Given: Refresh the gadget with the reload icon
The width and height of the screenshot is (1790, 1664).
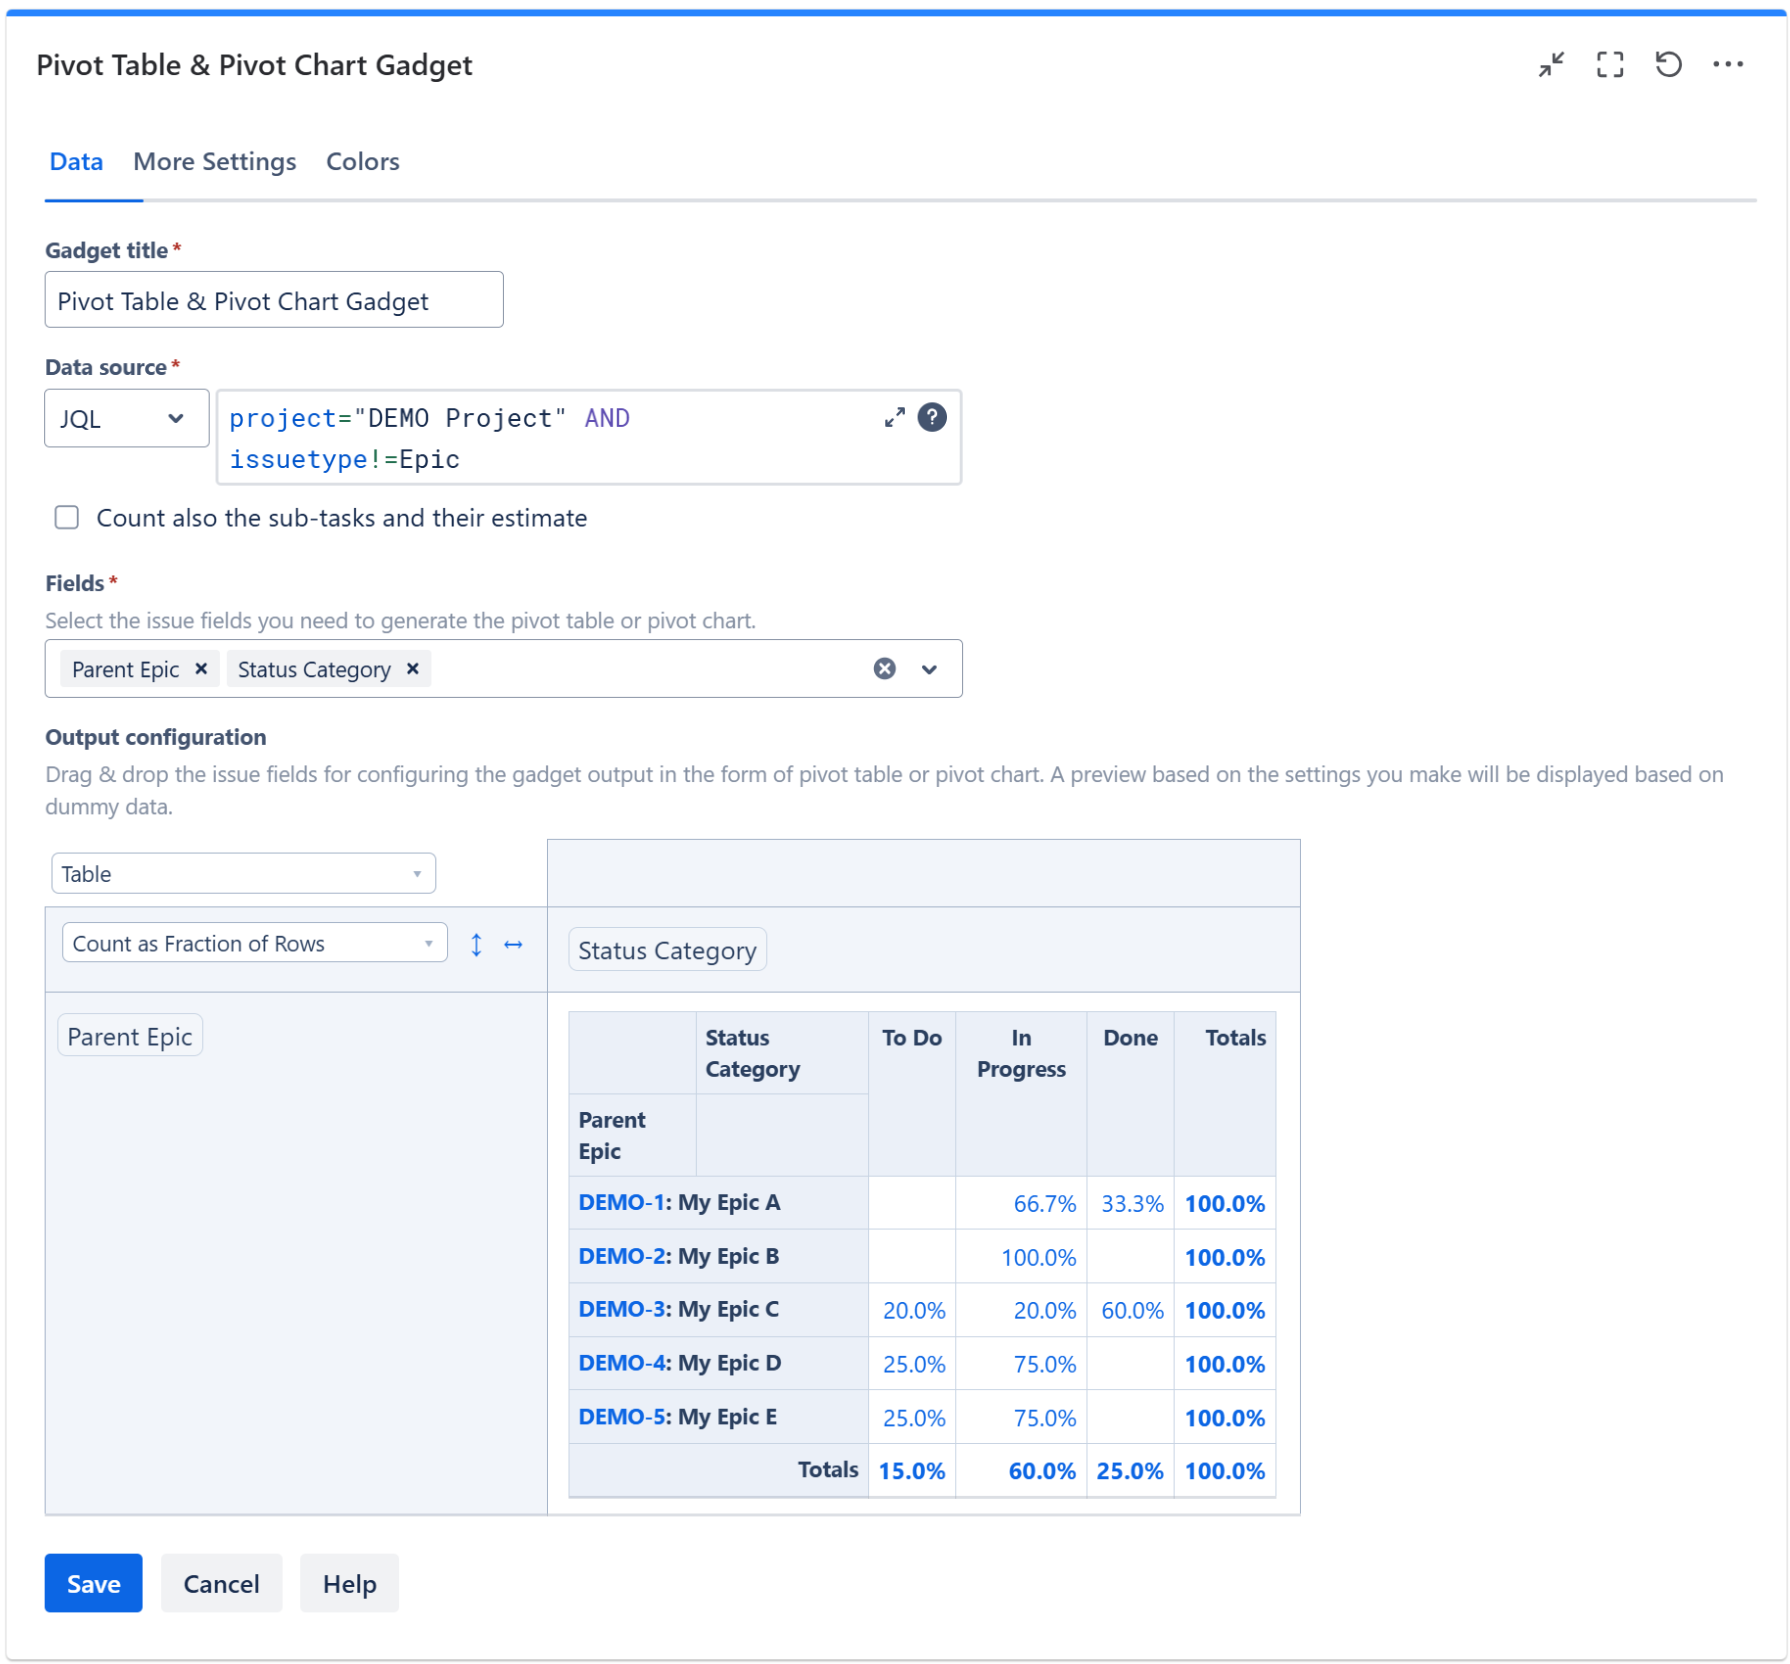Looking at the screenshot, I should pyautogui.click(x=1667, y=65).
